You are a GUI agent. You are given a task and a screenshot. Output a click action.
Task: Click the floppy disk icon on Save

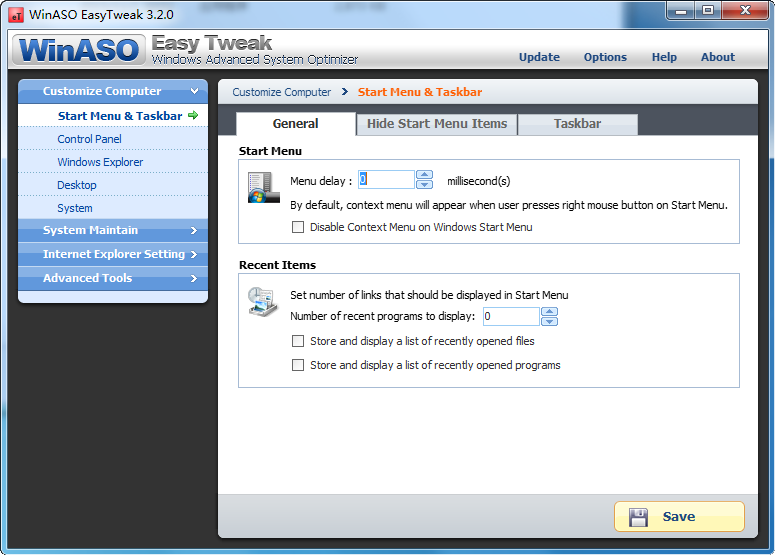(638, 517)
